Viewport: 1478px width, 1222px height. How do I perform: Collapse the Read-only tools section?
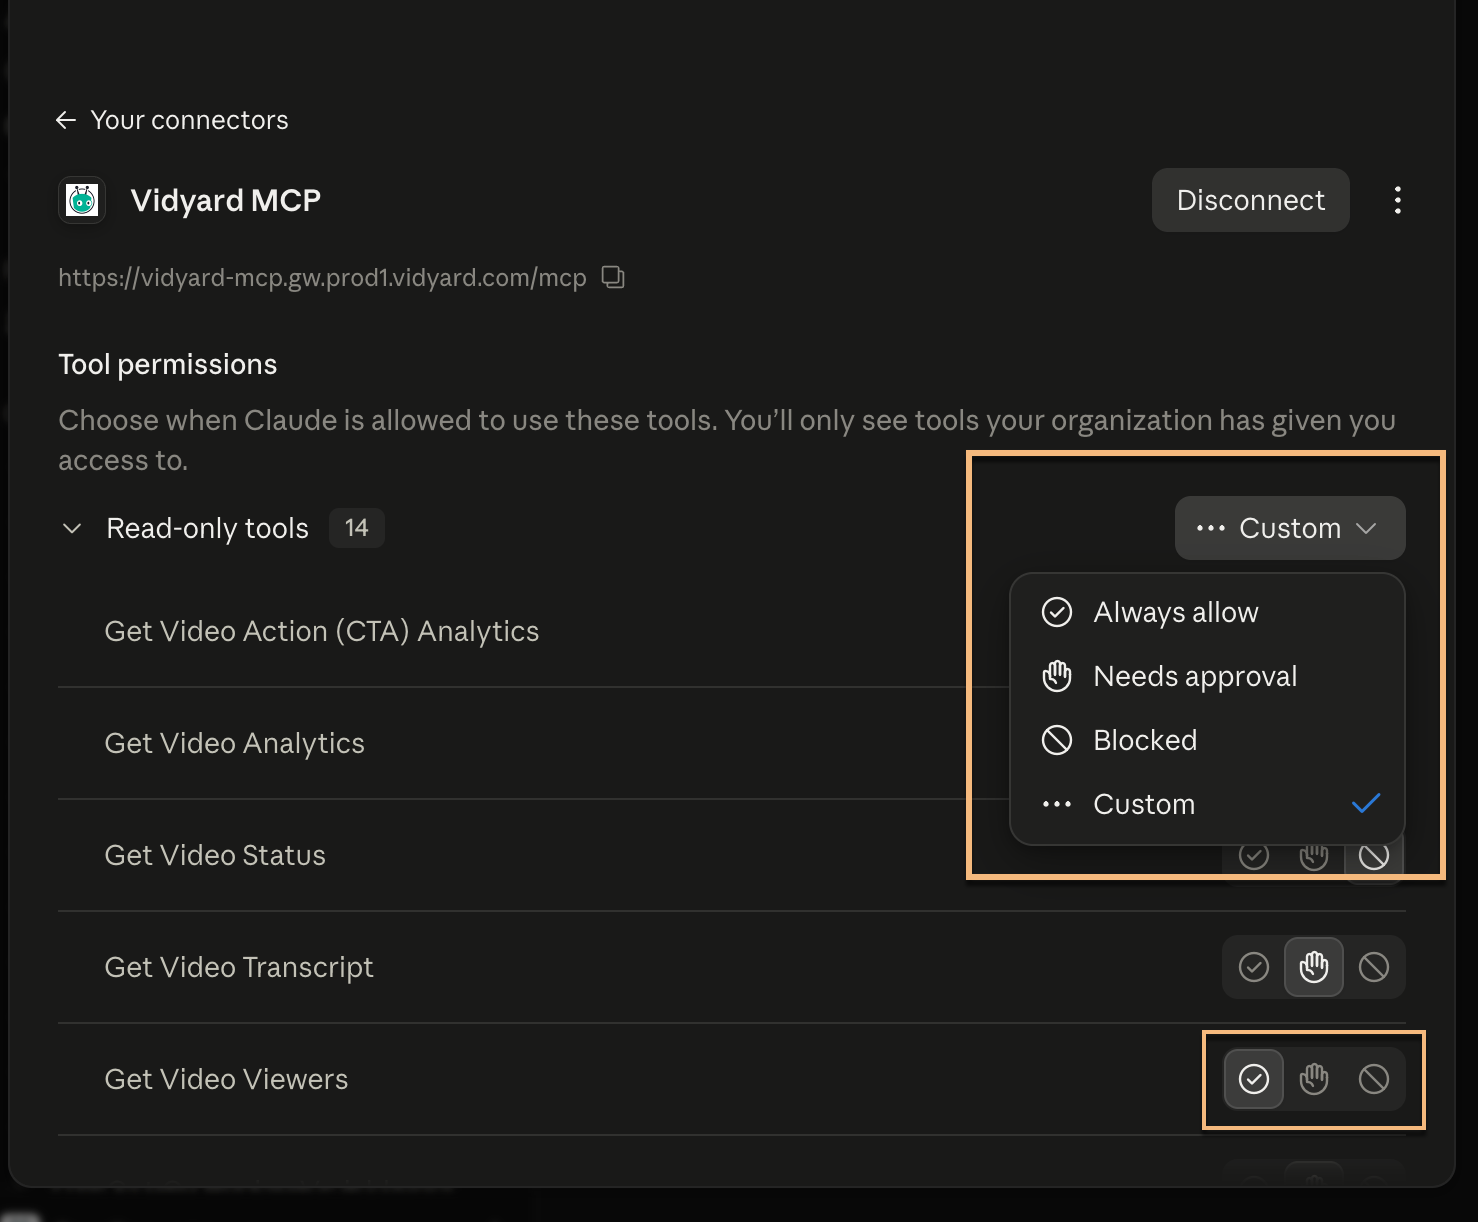(x=72, y=528)
